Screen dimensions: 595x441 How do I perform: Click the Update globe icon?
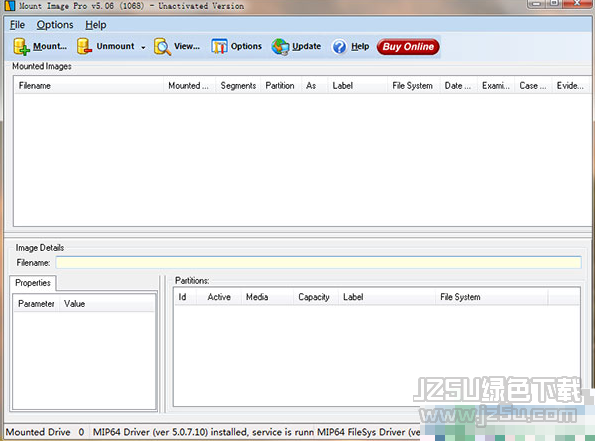[x=280, y=47]
